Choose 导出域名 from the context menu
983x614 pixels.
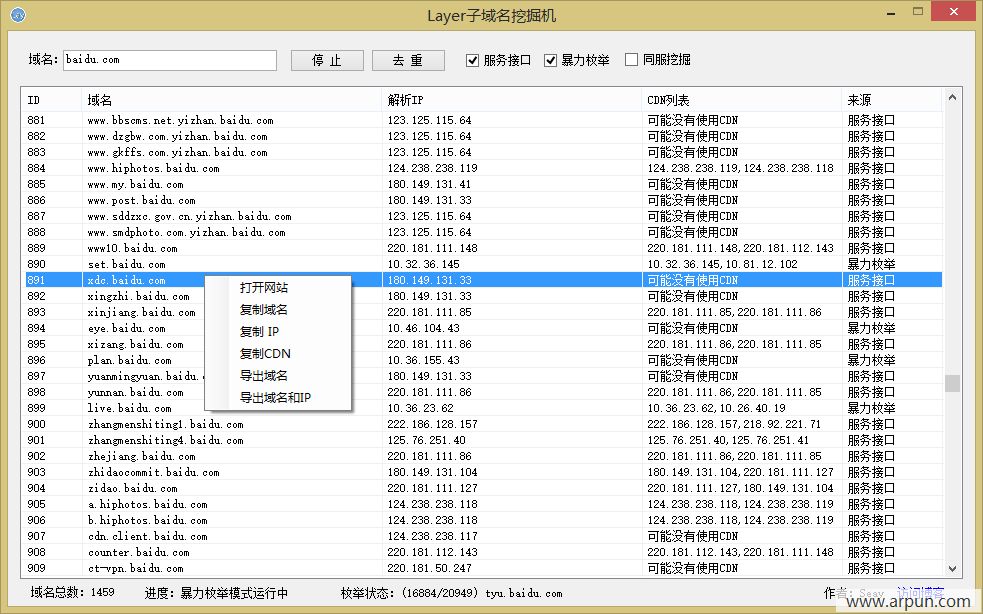click(x=264, y=376)
